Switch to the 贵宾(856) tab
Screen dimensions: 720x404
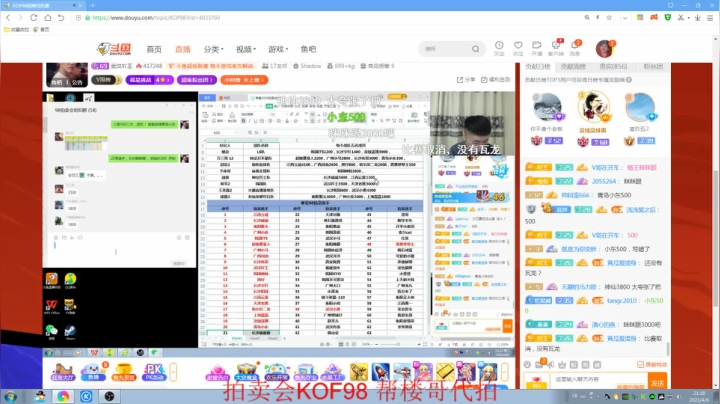tap(613, 67)
